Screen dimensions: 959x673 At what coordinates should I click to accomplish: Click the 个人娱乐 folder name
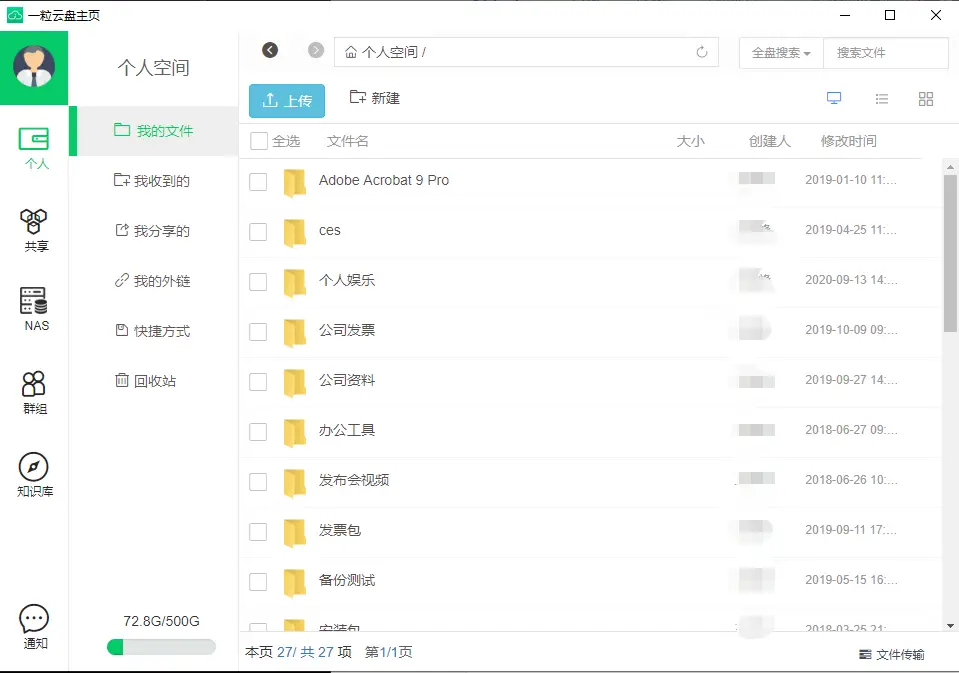pos(347,280)
